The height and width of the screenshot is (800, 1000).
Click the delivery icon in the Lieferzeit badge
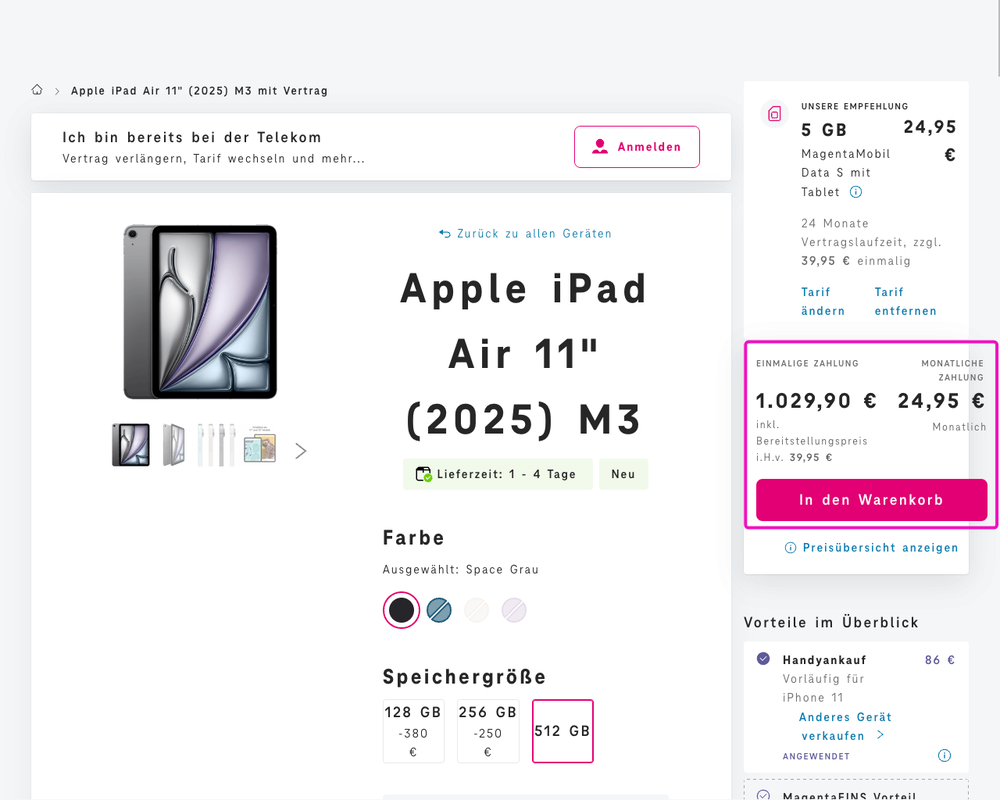423,474
